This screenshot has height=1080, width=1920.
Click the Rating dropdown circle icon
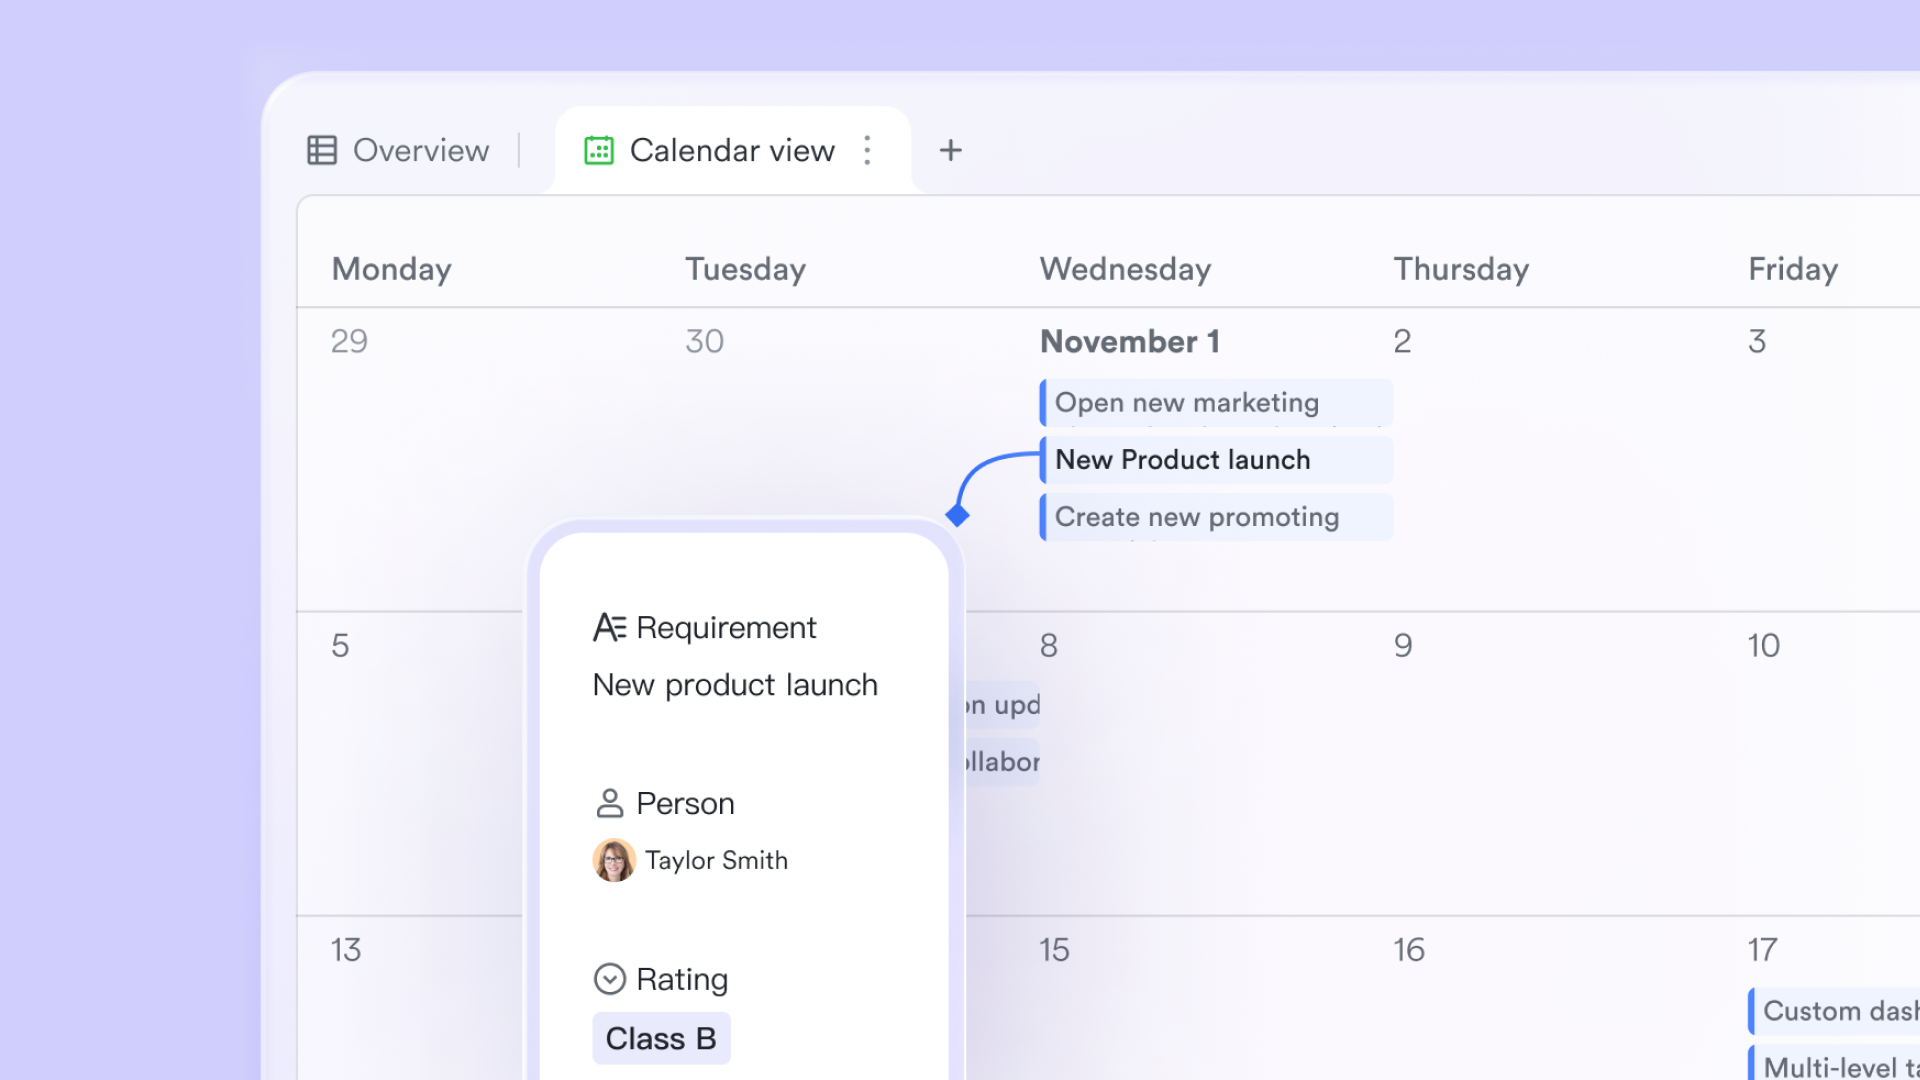pos(609,979)
